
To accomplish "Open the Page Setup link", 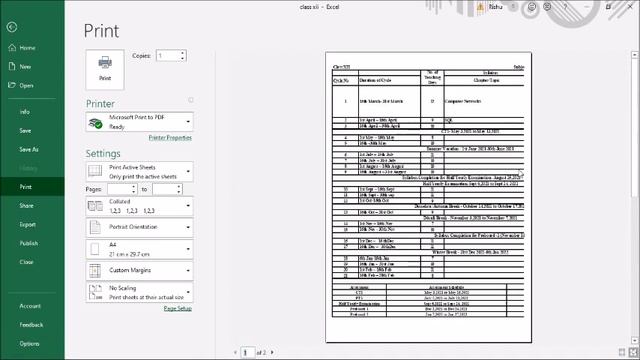I will [x=178, y=309].
